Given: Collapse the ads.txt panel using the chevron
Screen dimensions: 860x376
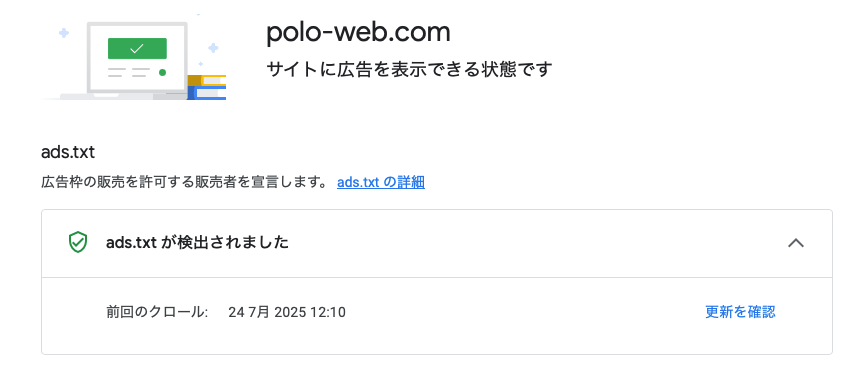Looking at the screenshot, I should click(x=795, y=242).
